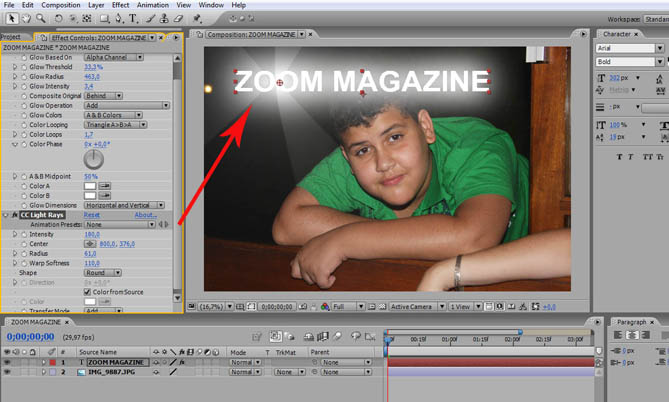Screen dimensions: 669x402
Task: Select the Horizontal Type tool
Action: tap(134, 18)
